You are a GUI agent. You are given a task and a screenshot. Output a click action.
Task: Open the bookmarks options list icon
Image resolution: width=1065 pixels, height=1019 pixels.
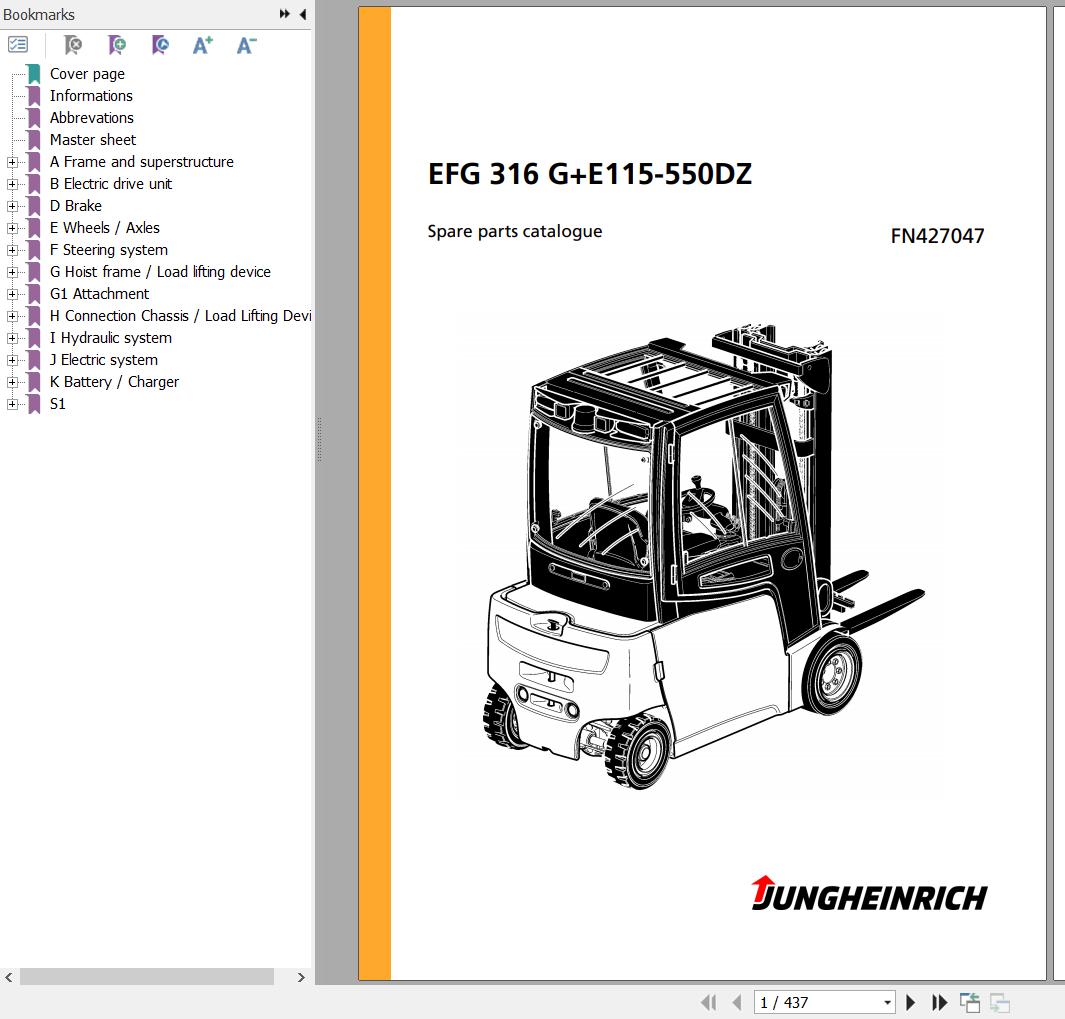18,45
